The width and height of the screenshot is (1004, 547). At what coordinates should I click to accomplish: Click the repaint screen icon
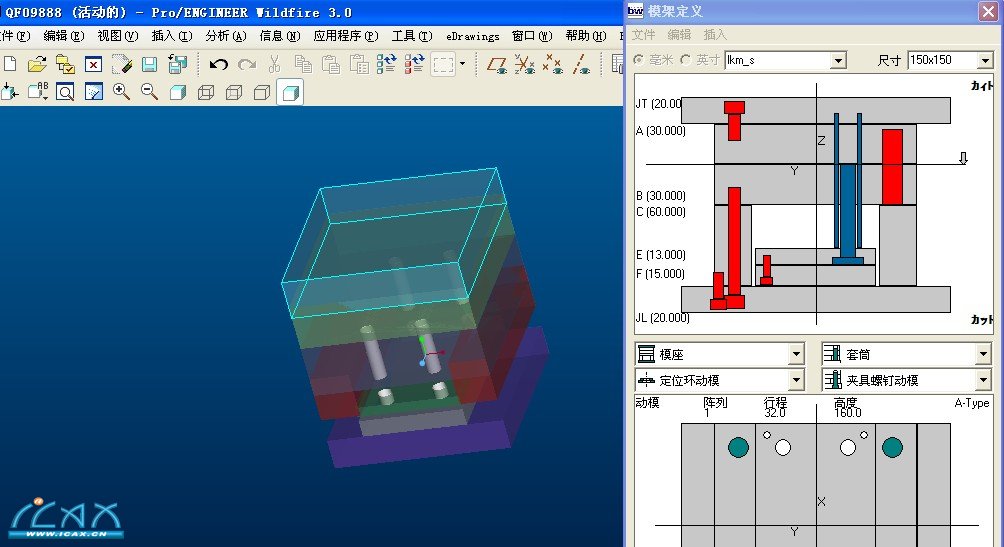[x=93, y=92]
